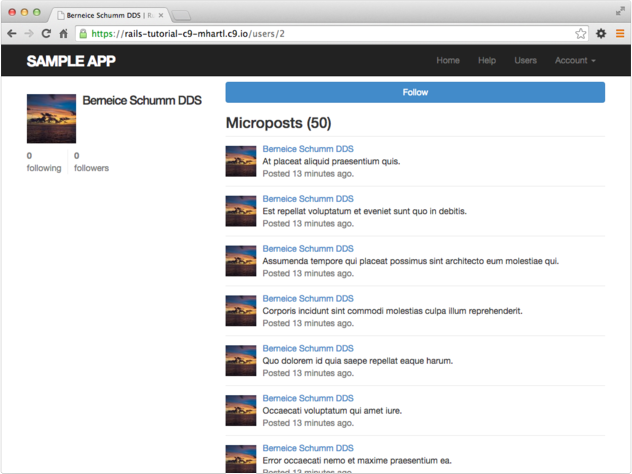Click the browser back arrow
632x474 pixels.
point(11,33)
